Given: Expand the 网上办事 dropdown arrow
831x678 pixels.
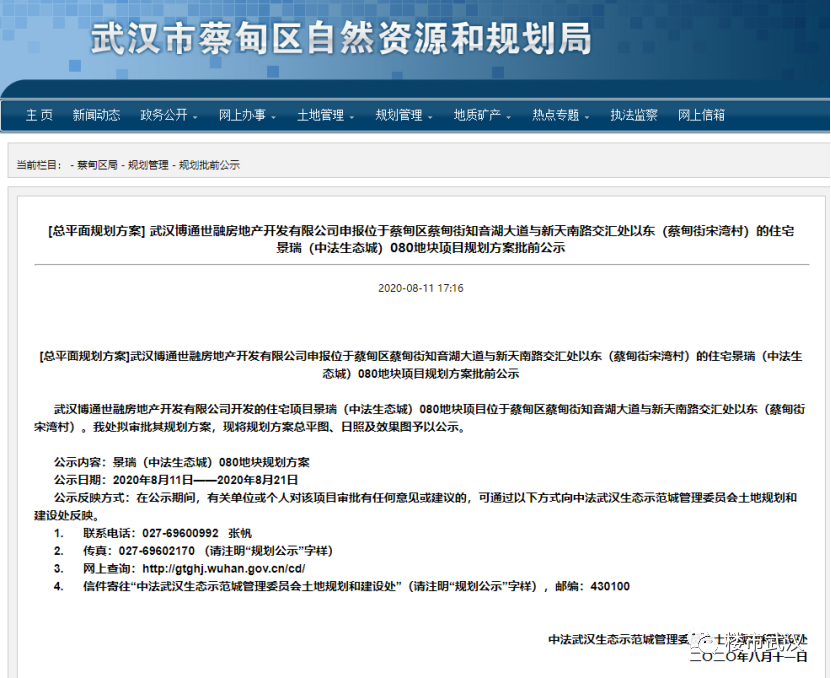Looking at the screenshot, I should click(x=273, y=117).
